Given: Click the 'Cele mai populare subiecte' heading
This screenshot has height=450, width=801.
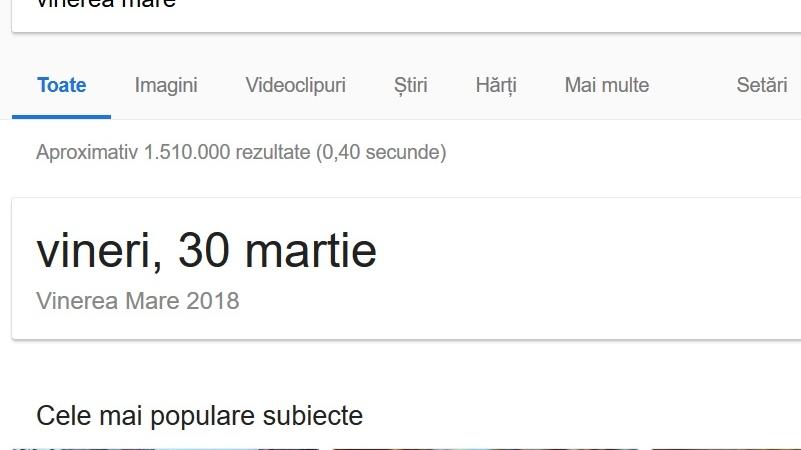Looking at the screenshot, I should point(199,416).
